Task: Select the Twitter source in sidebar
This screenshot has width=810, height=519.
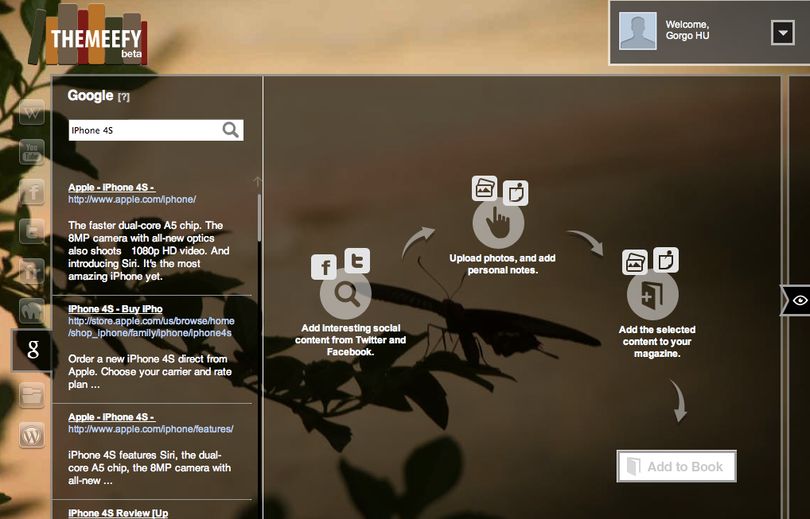Action: coord(32,231)
